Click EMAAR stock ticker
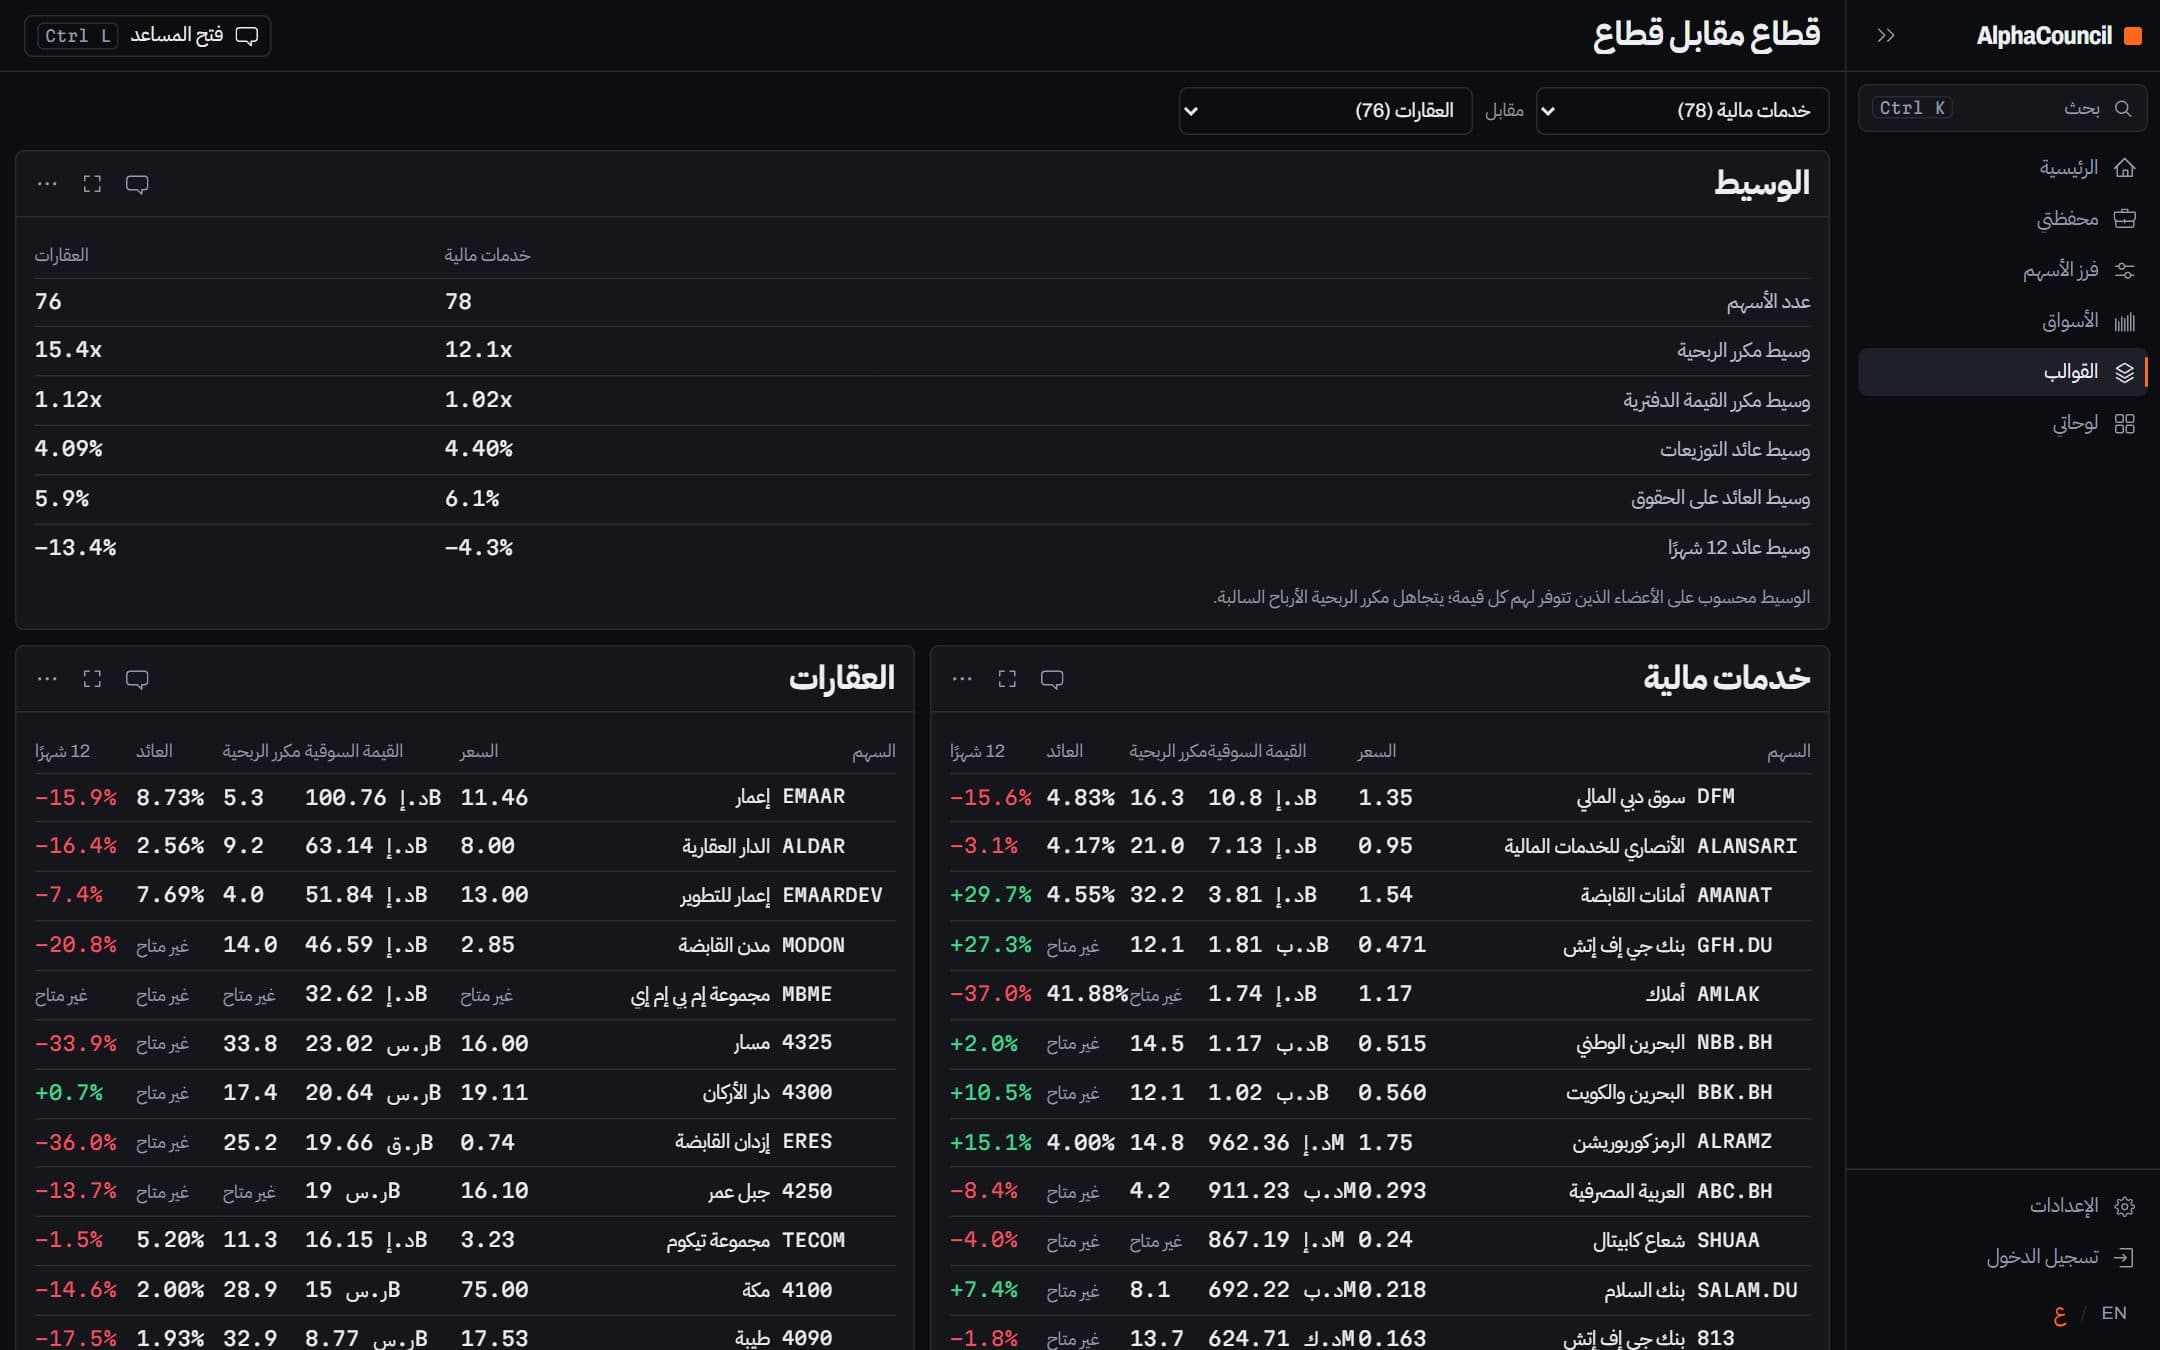 [813, 797]
